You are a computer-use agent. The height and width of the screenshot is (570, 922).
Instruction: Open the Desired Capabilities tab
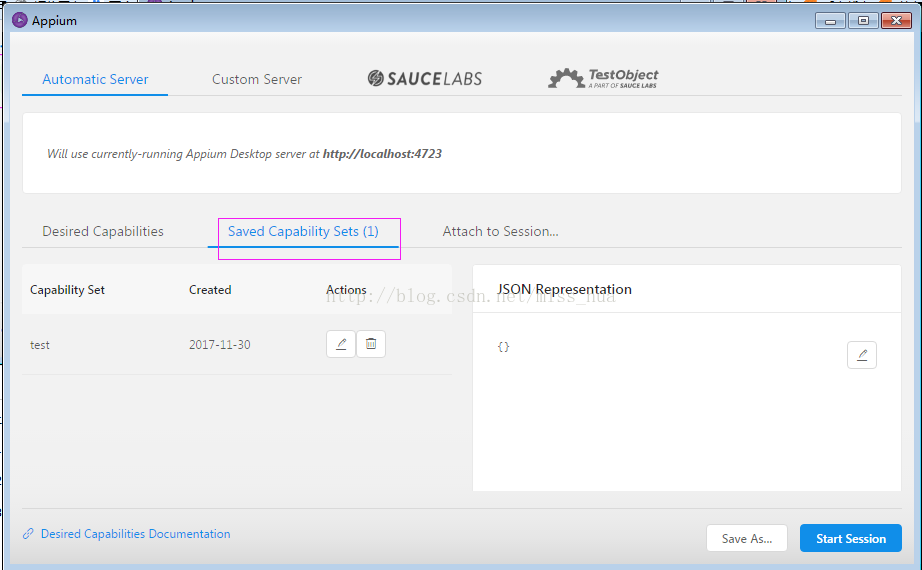coord(103,231)
